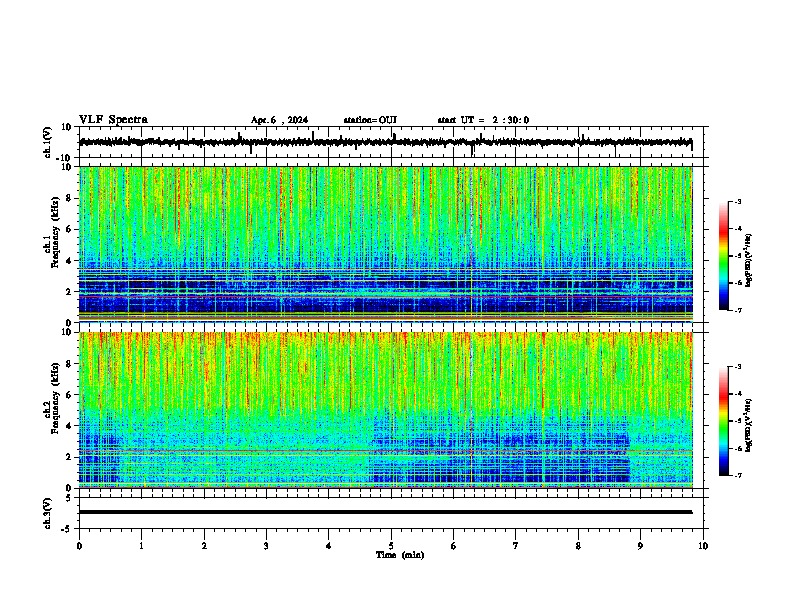The width and height of the screenshot is (792, 612).
Task: Click the ch.1 spectrogram color bar
Action: [x=724, y=256]
